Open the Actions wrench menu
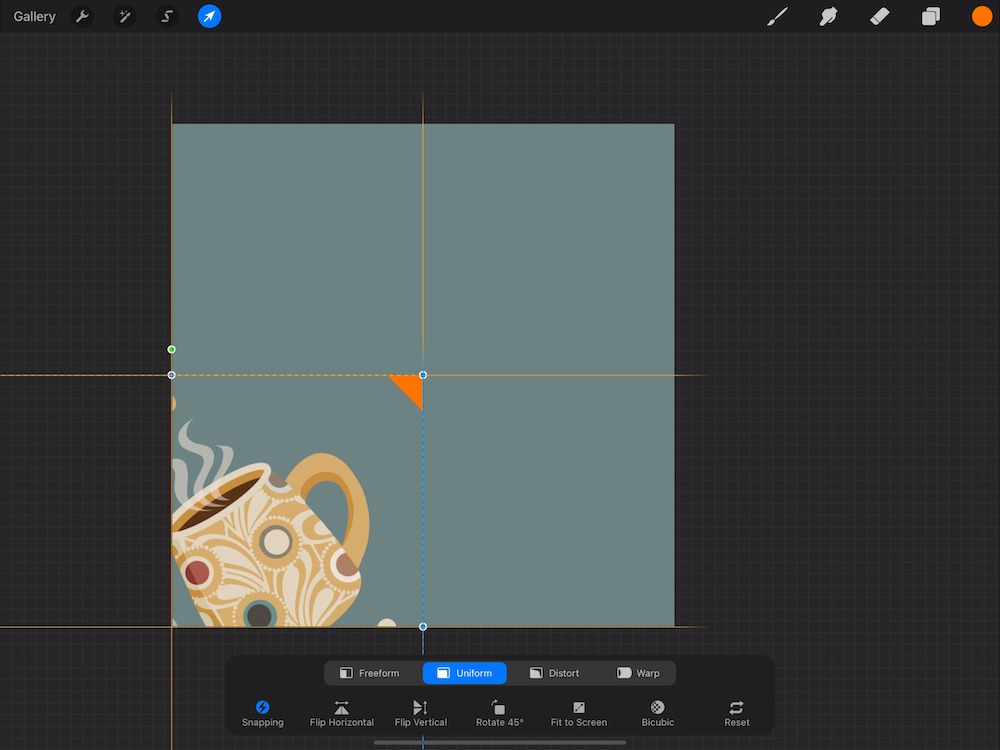Image resolution: width=1000 pixels, height=750 pixels. (x=82, y=17)
